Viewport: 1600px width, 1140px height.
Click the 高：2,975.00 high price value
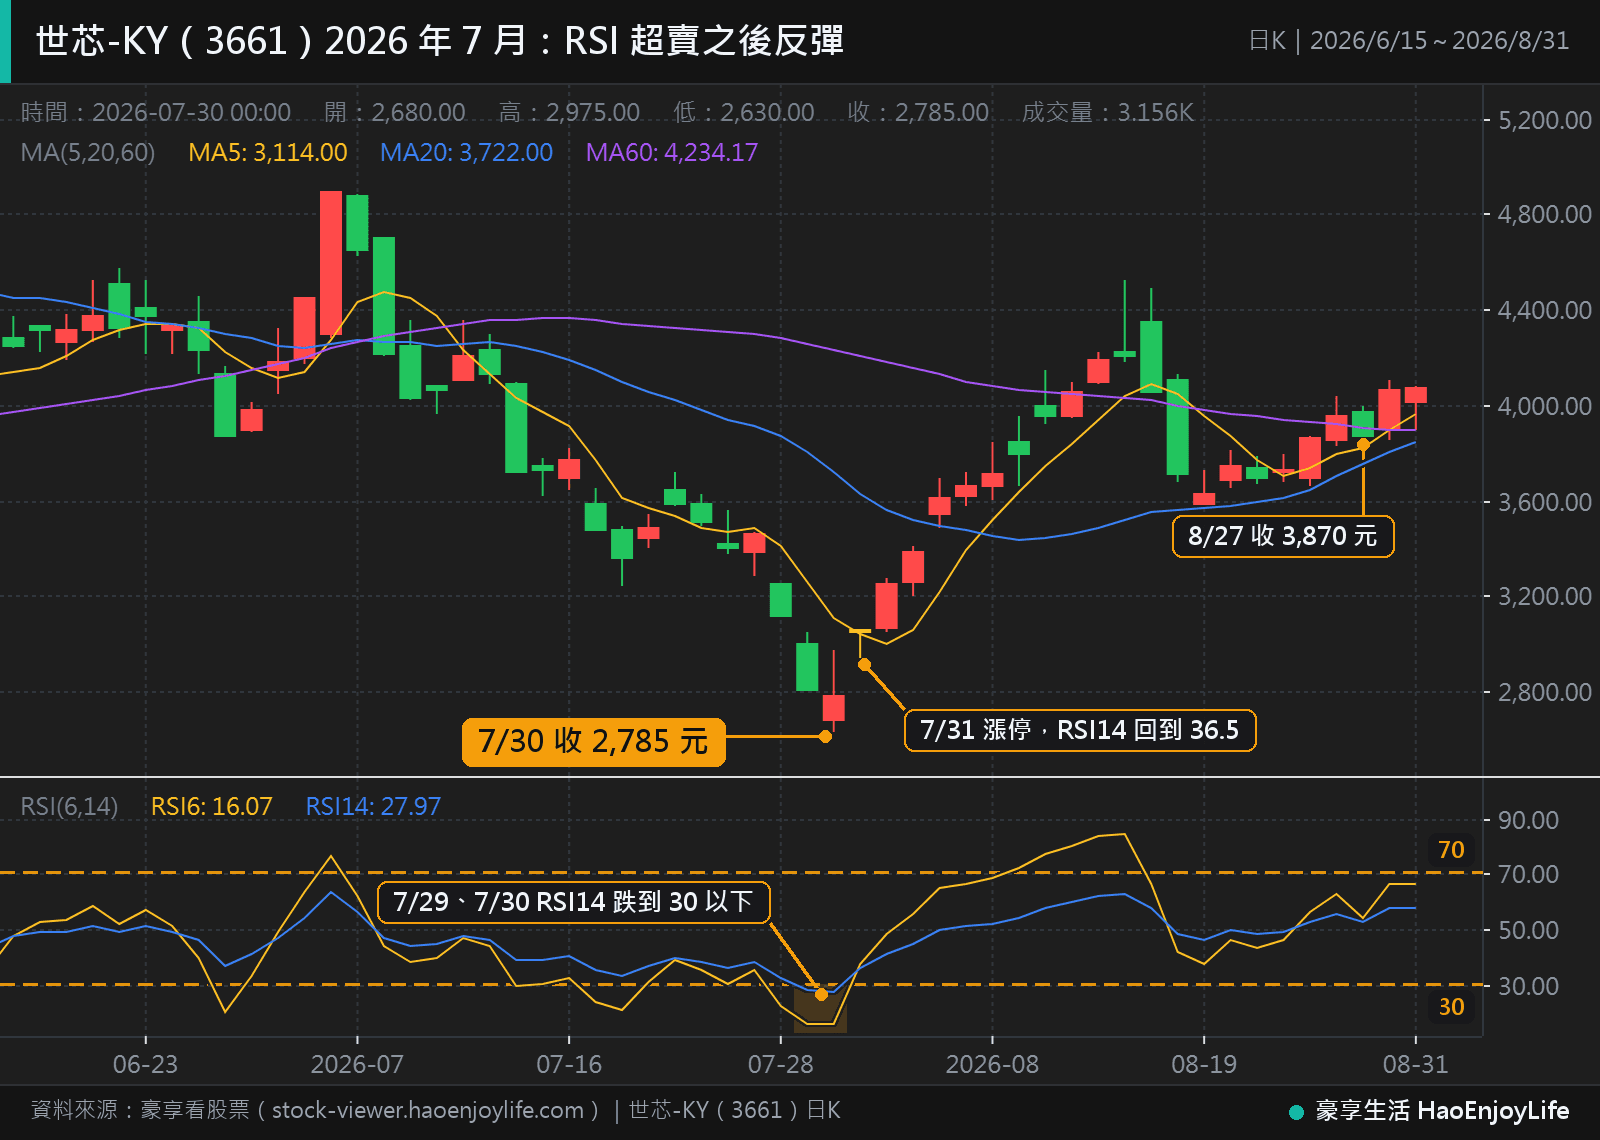[569, 112]
